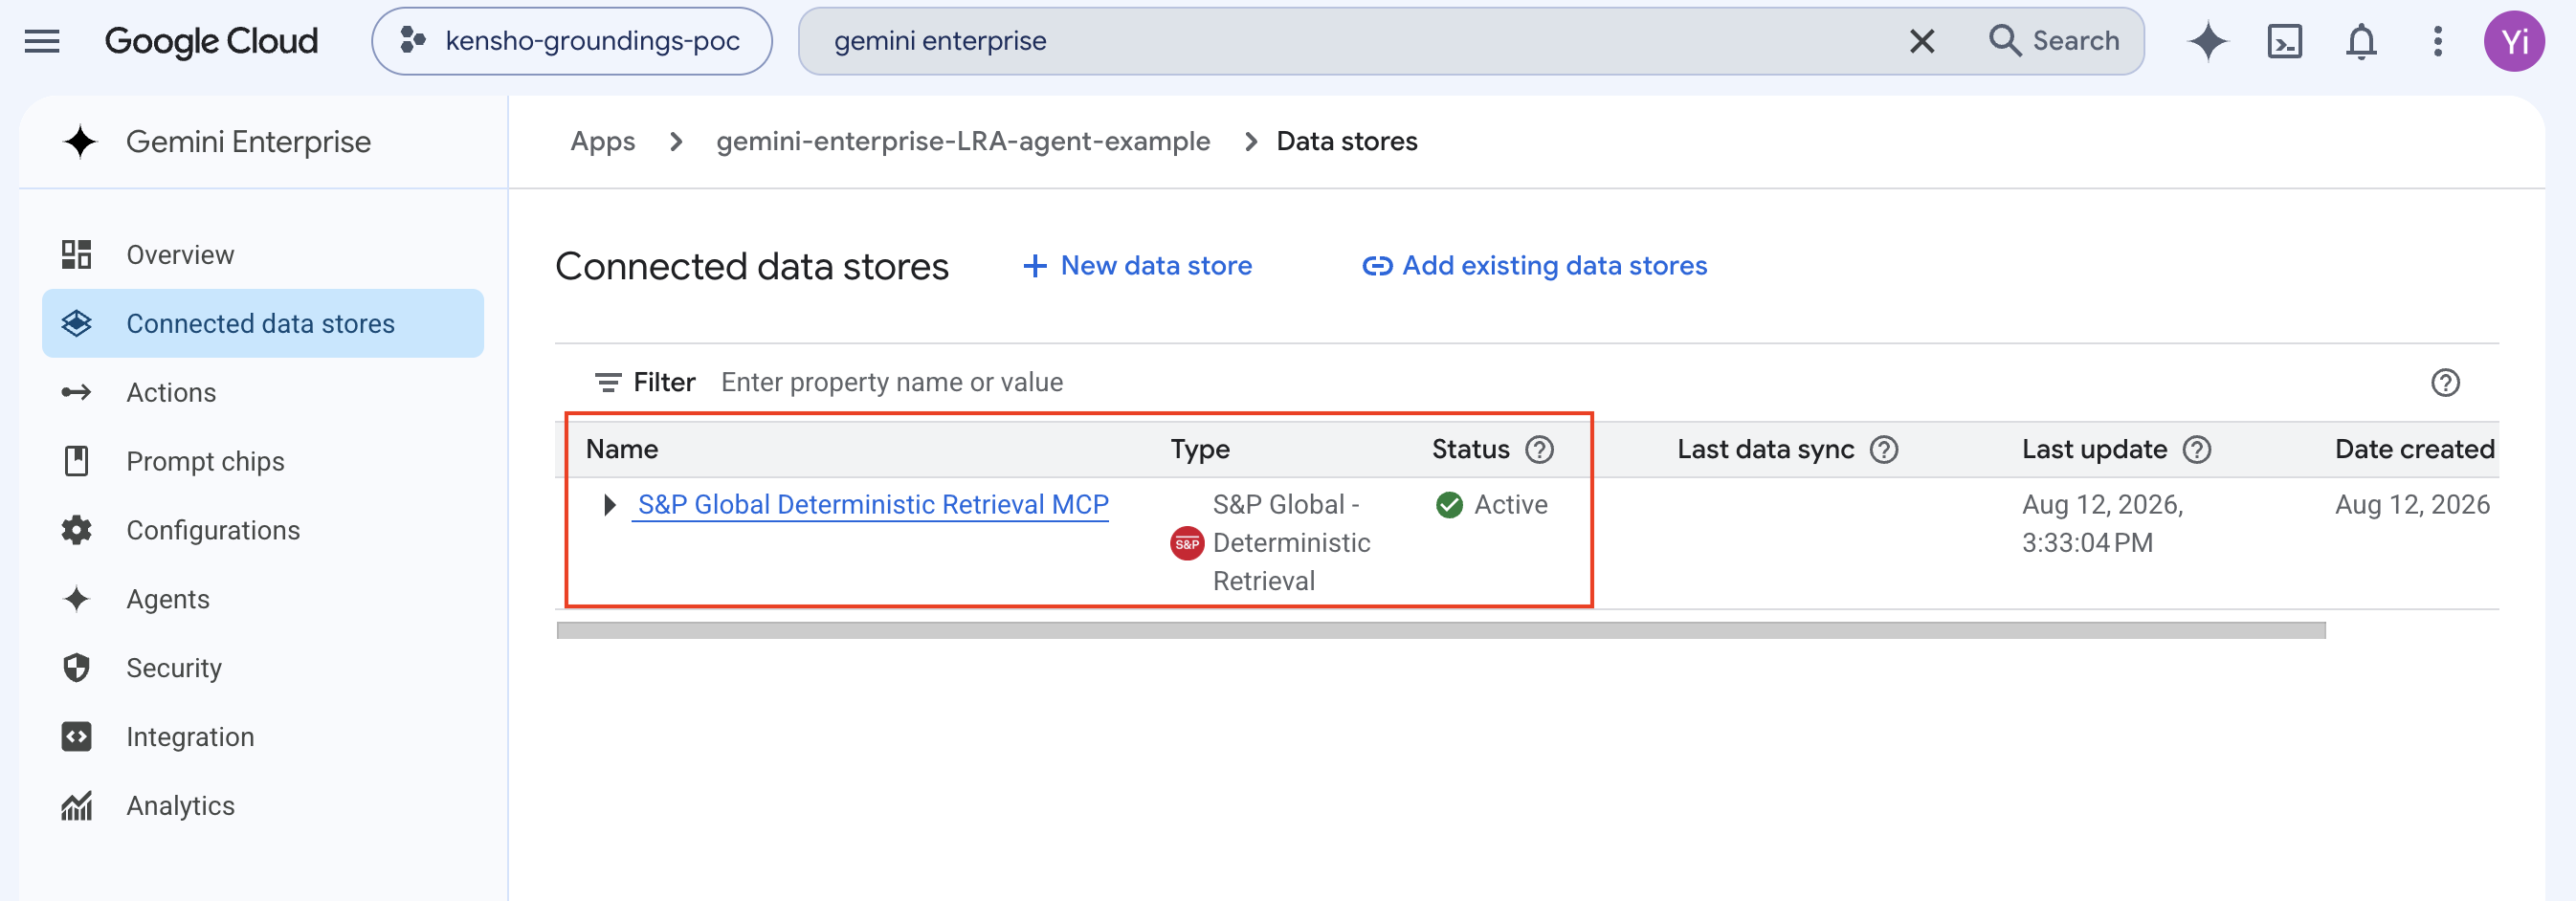The image size is (2576, 901).
Task: Show Last data sync help icon
Action: point(1884,450)
